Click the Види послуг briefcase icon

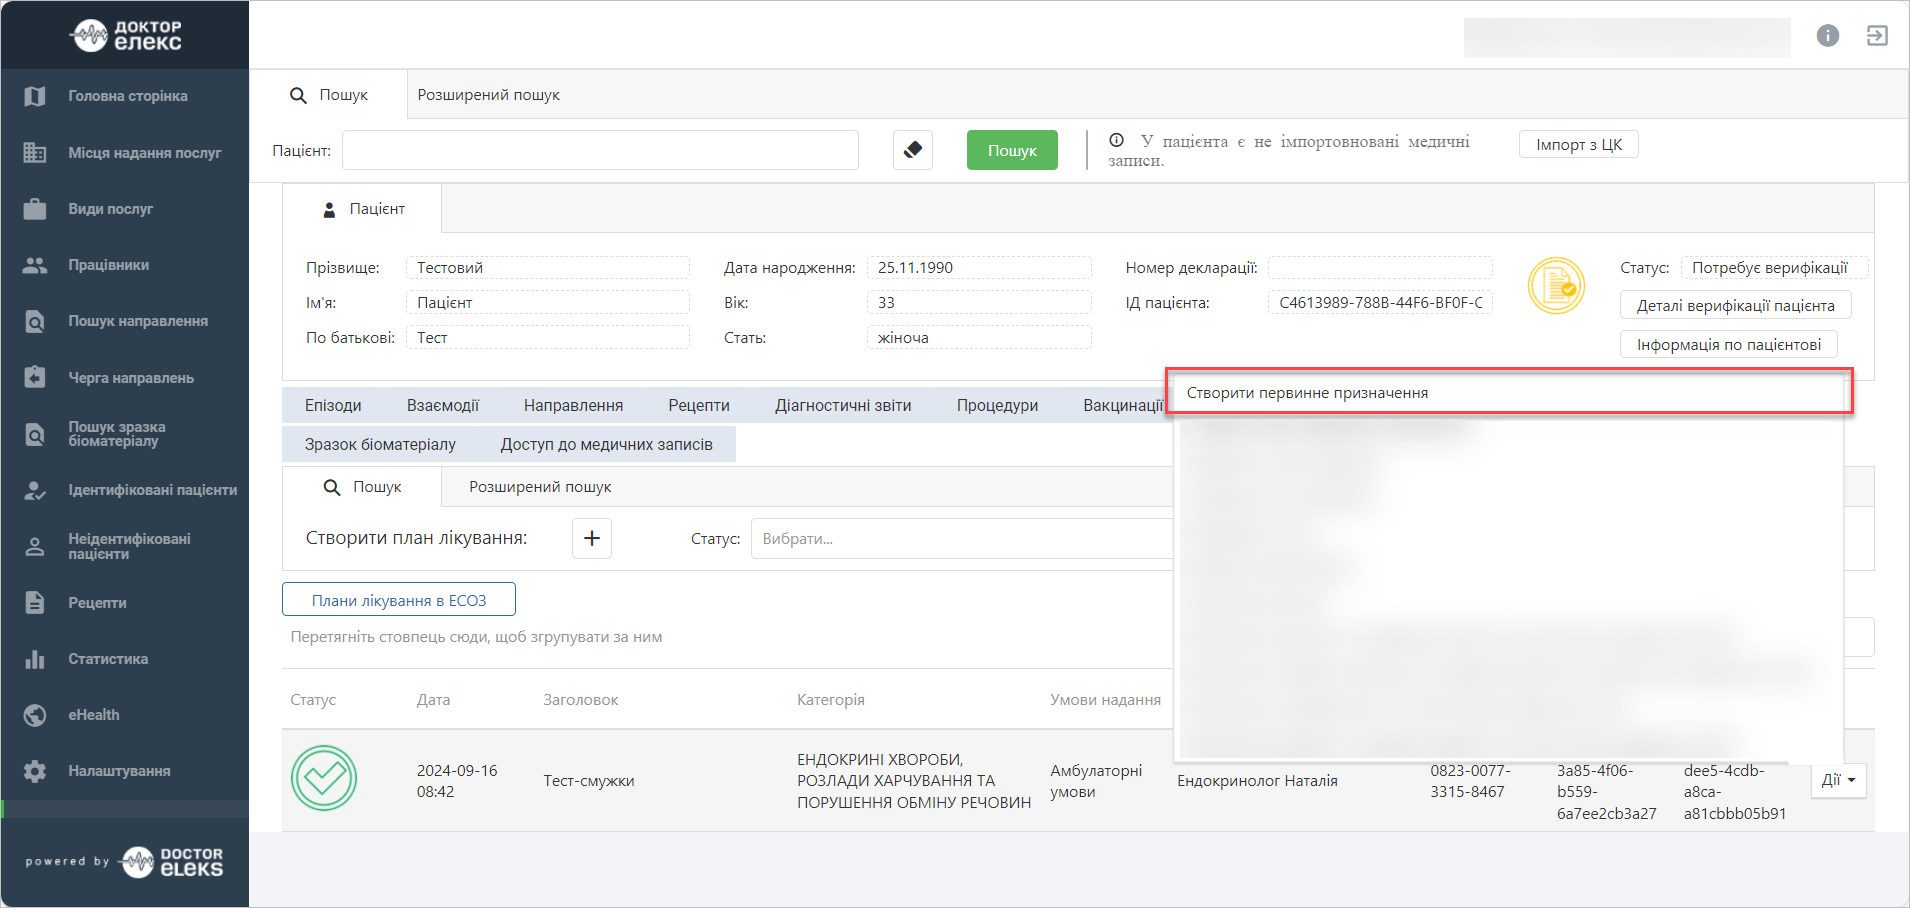[35, 209]
